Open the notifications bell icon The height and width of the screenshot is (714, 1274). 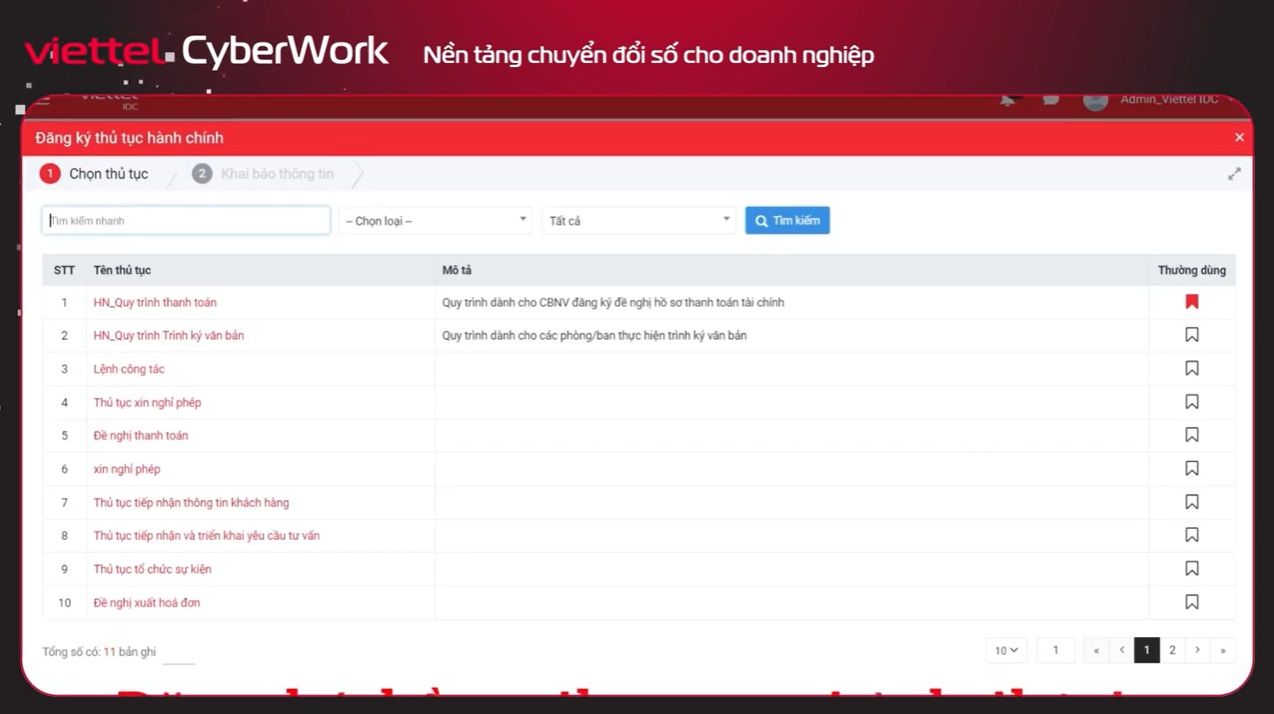coord(1007,100)
